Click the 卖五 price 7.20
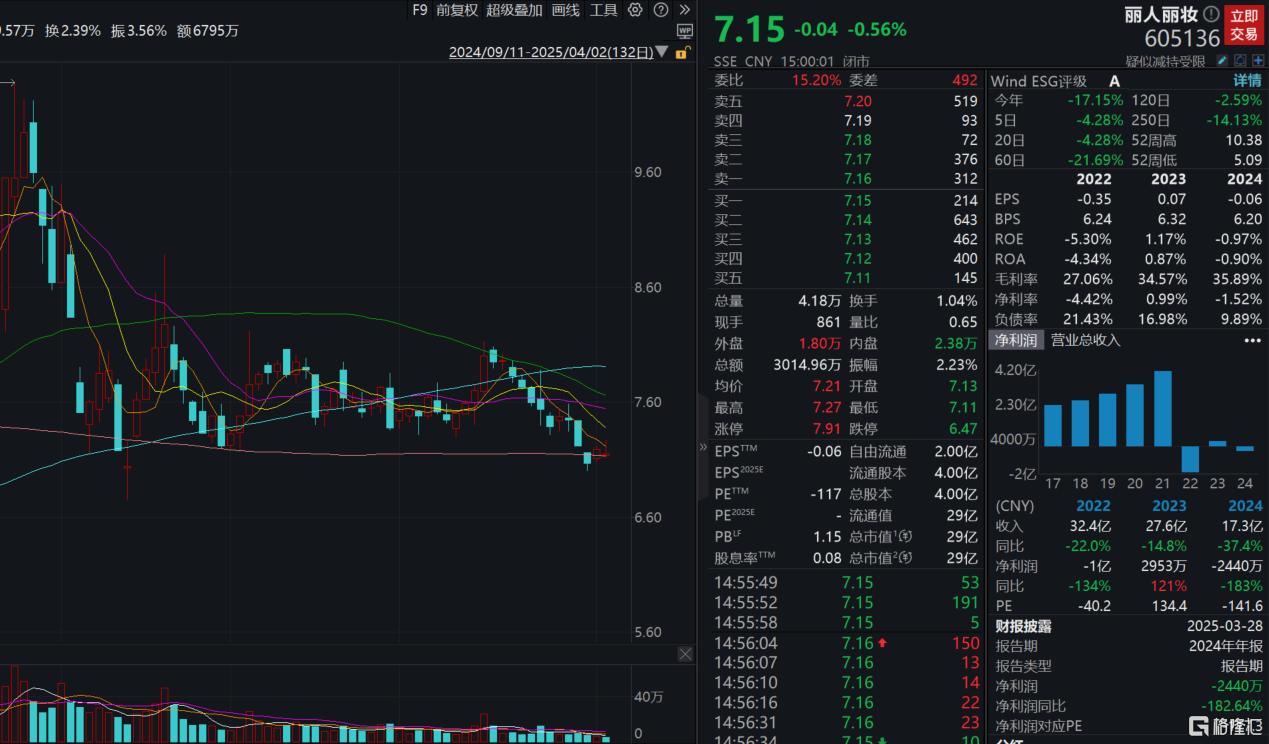 click(858, 101)
